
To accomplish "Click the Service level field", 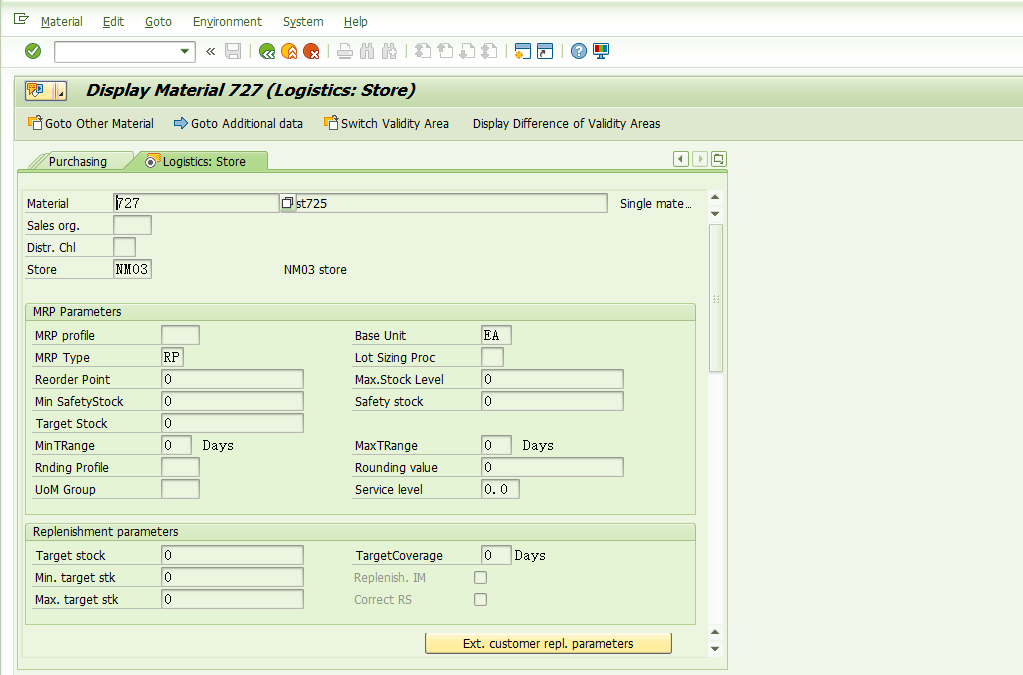I will click(x=500, y=489).
